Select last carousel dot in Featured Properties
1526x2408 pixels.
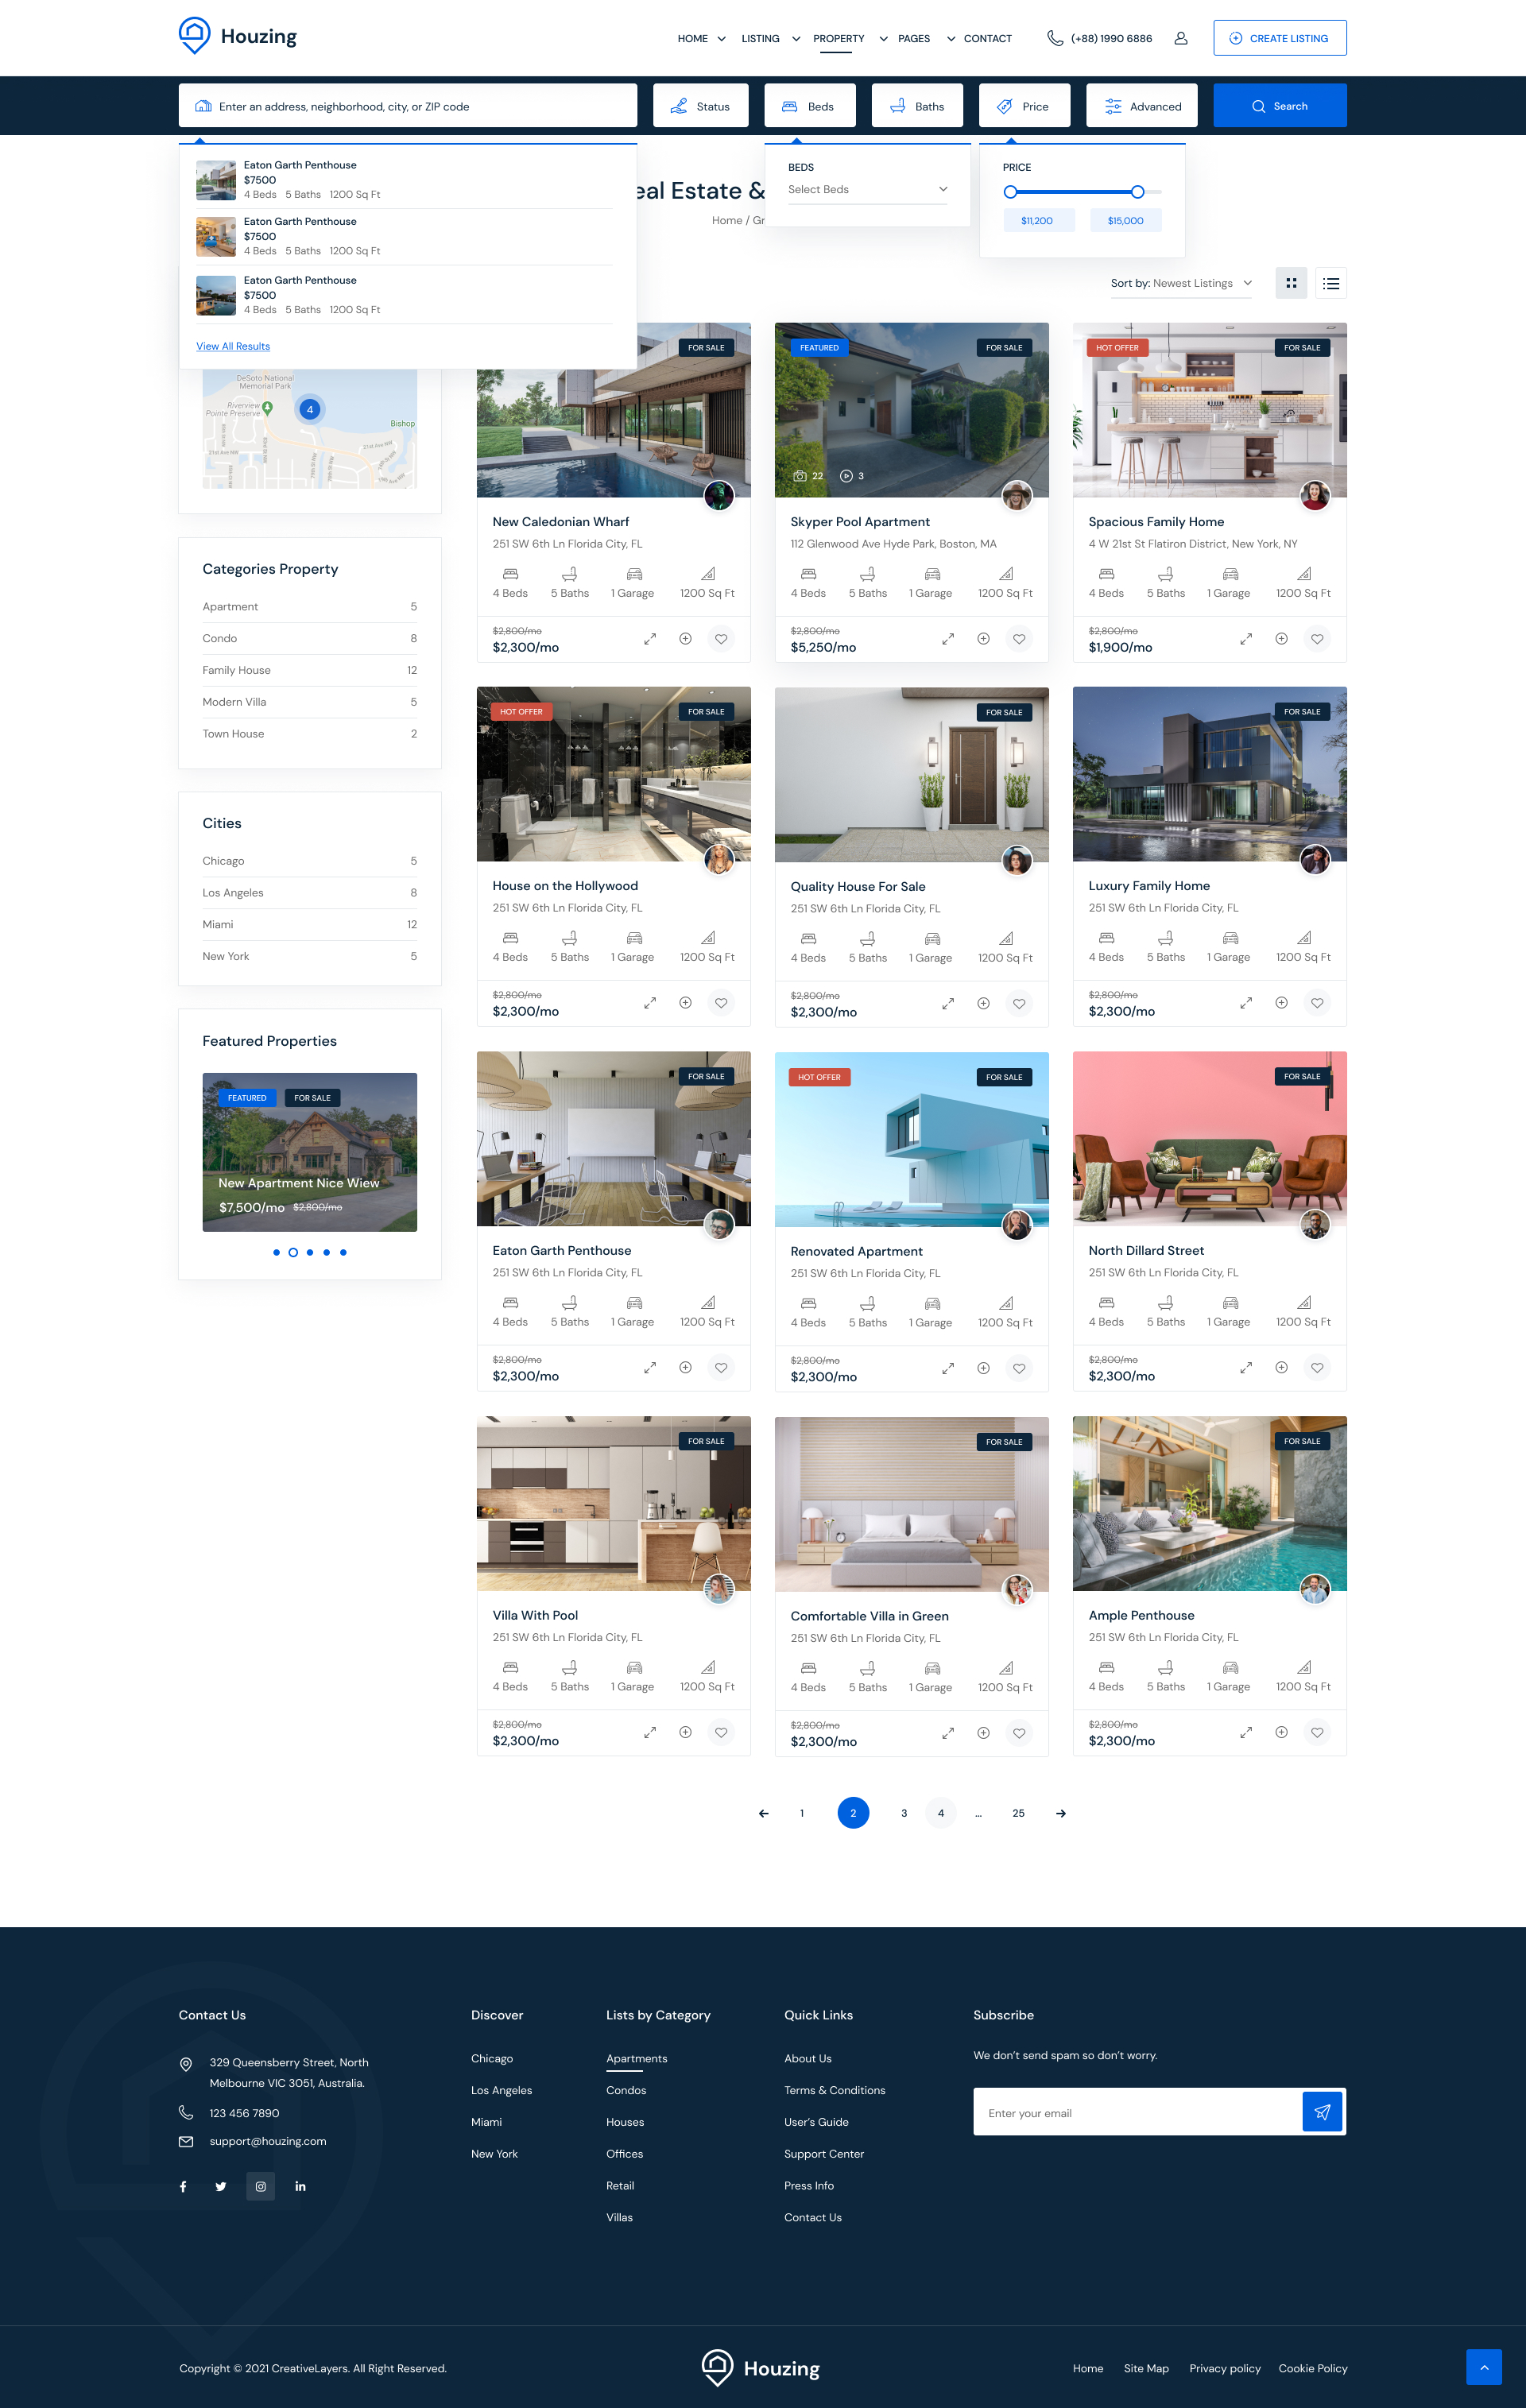click(343, 1252)
